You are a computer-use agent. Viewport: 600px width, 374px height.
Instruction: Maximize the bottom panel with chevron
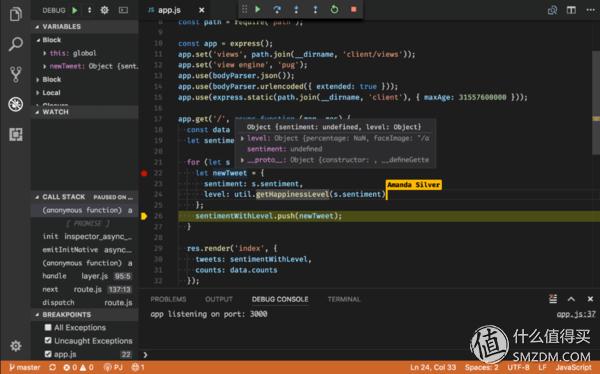point(571,299)
